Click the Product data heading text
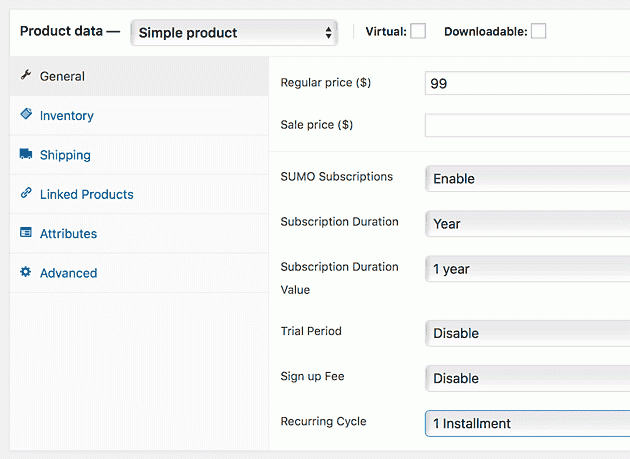630x459 pixels. tap(61, 31)
